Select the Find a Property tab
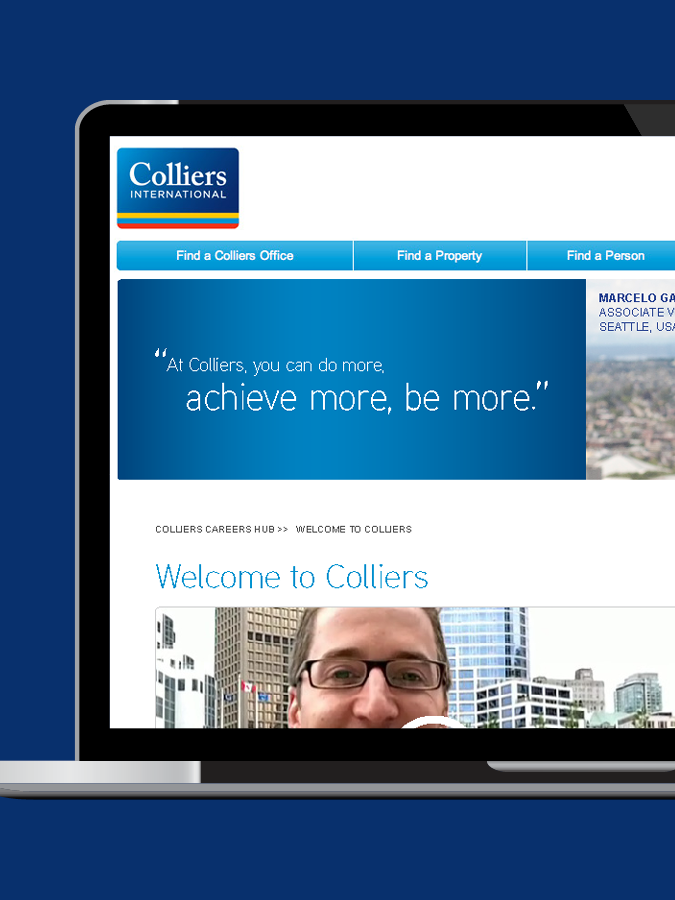Screen dimensions: 675x900 coord(440,255)
